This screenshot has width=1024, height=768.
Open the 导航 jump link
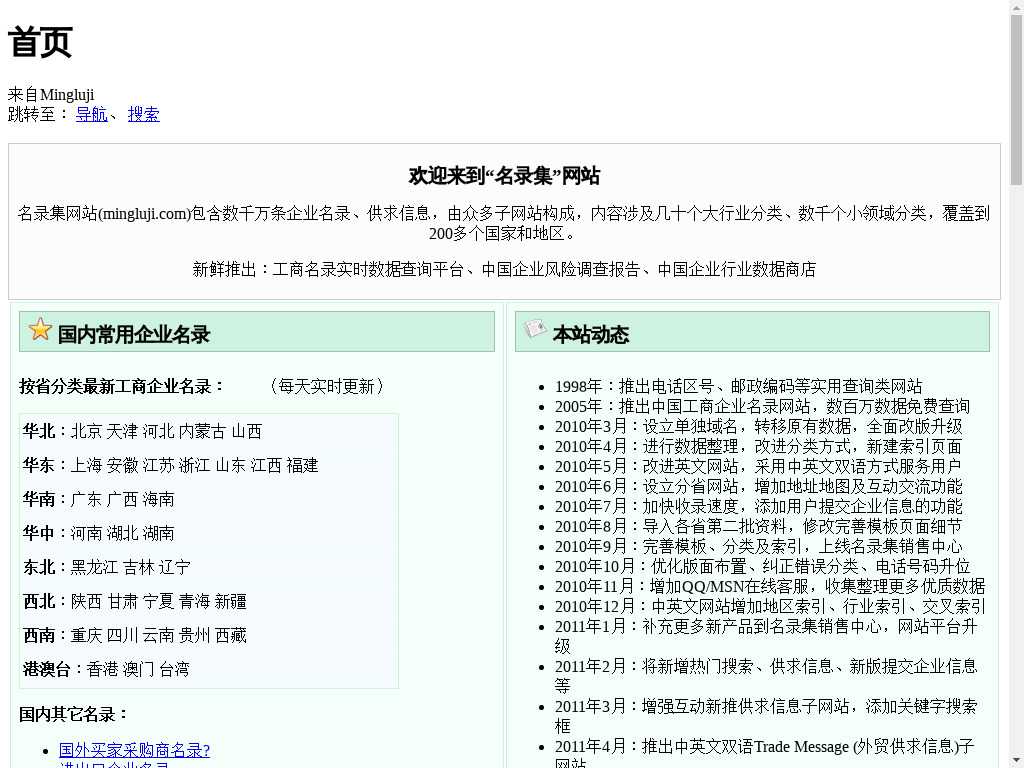pos(91,114)
